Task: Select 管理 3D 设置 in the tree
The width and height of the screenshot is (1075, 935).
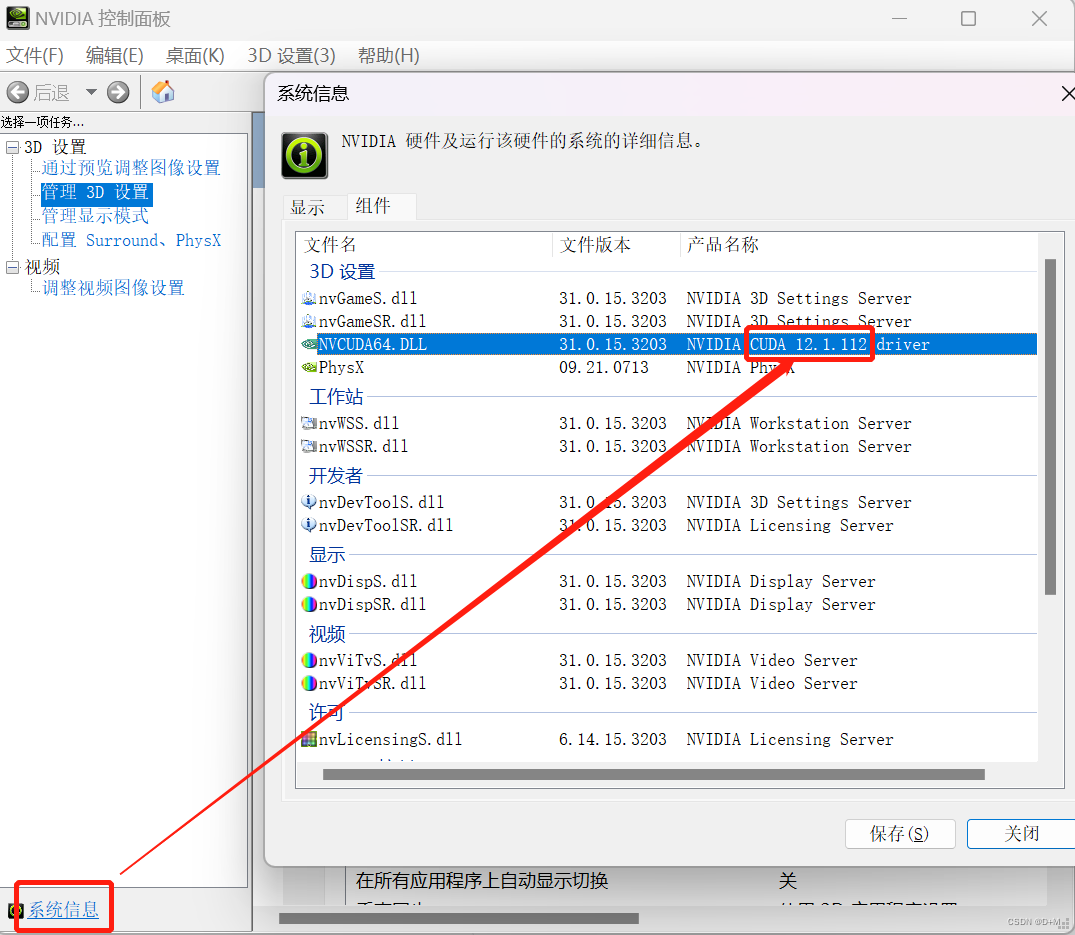Action: 96,193
